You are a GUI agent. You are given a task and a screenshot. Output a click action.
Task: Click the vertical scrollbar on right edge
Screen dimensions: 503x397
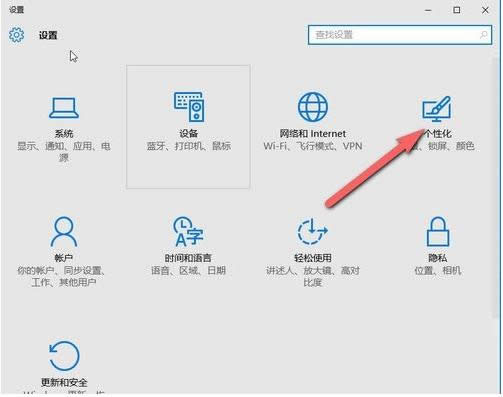coord(496,187)
